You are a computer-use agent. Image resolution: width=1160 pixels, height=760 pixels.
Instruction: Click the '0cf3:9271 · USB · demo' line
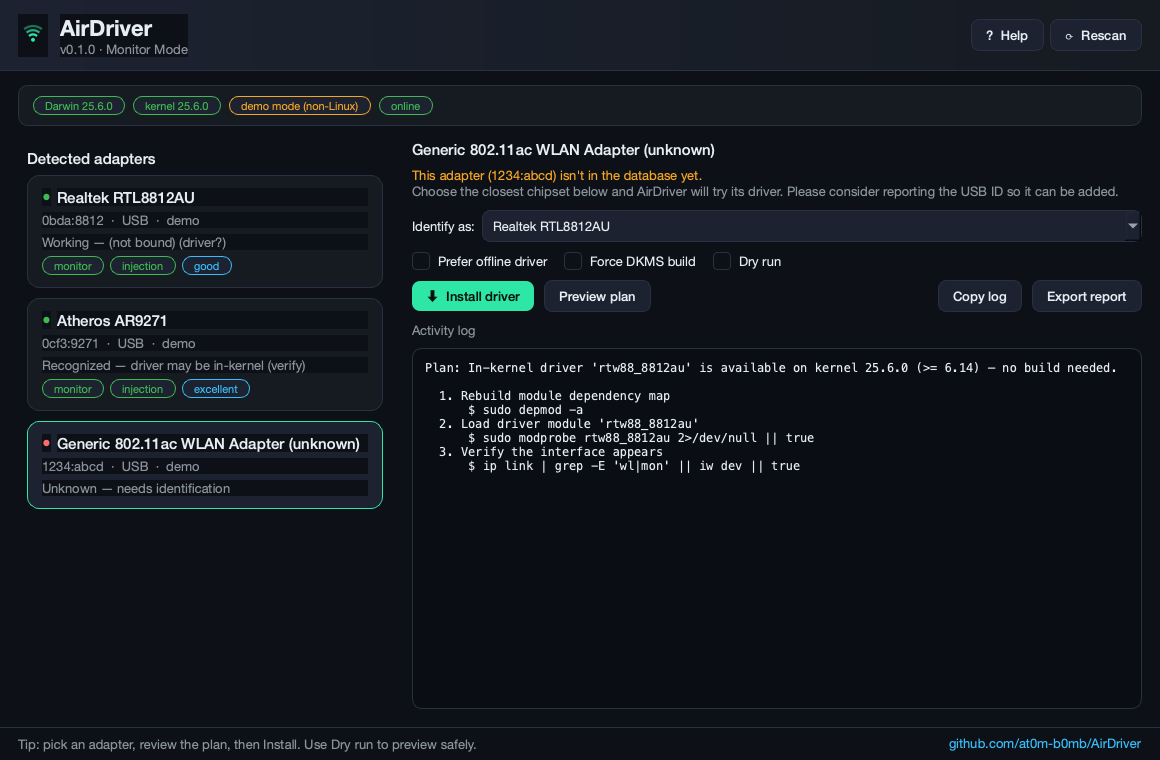click(x=118, y=343)
